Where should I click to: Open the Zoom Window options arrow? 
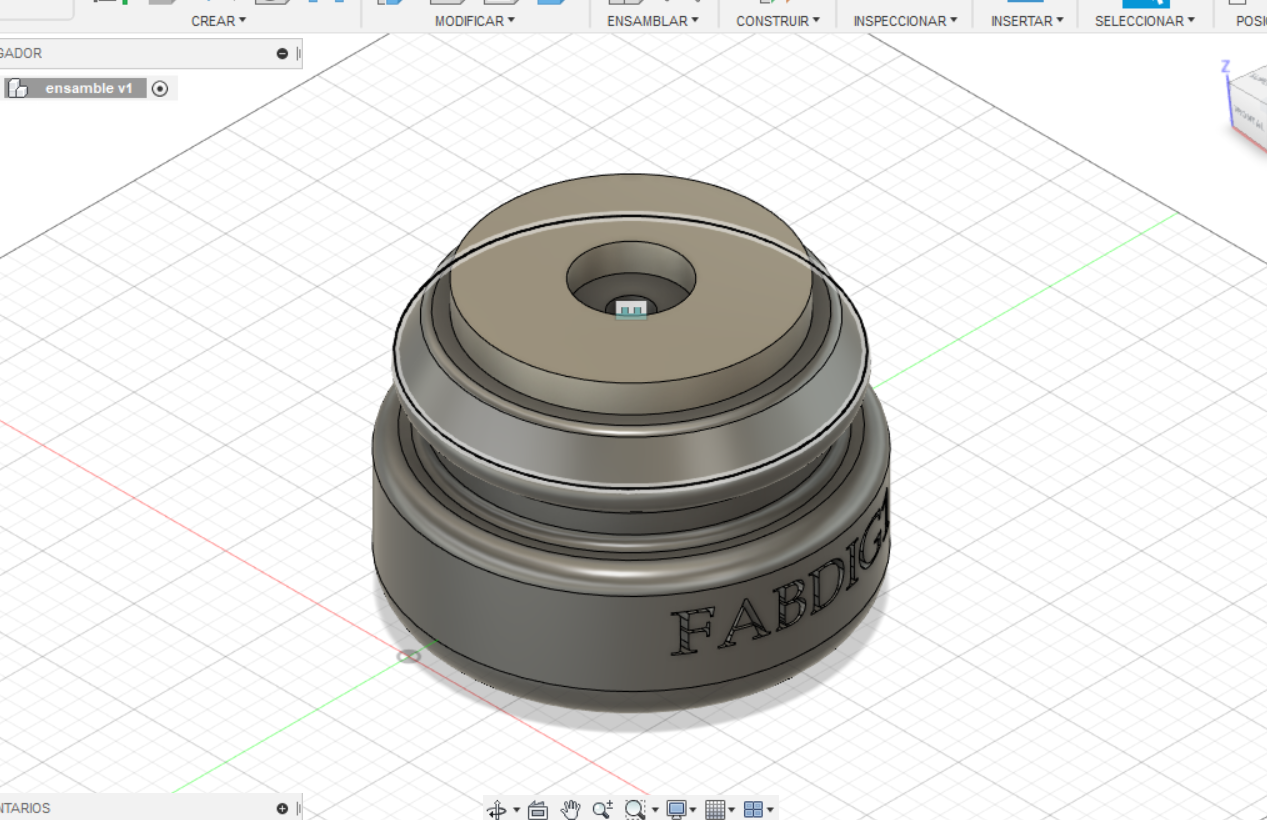(x=655, y=810)
